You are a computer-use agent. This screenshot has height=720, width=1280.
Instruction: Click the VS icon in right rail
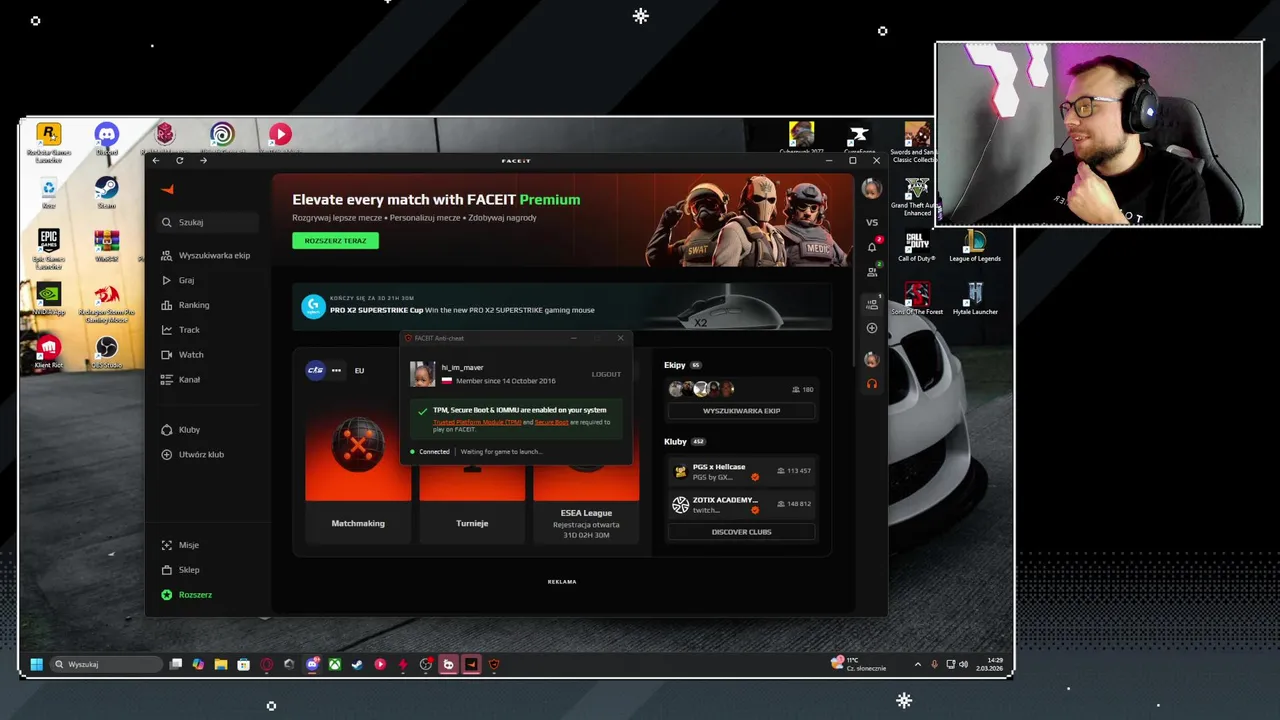coord(872,222)
